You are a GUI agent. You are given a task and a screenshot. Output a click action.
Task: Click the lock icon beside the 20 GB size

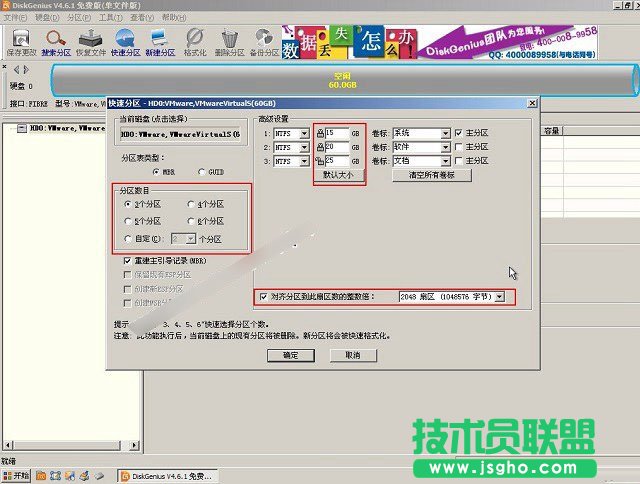click(320, 147)
